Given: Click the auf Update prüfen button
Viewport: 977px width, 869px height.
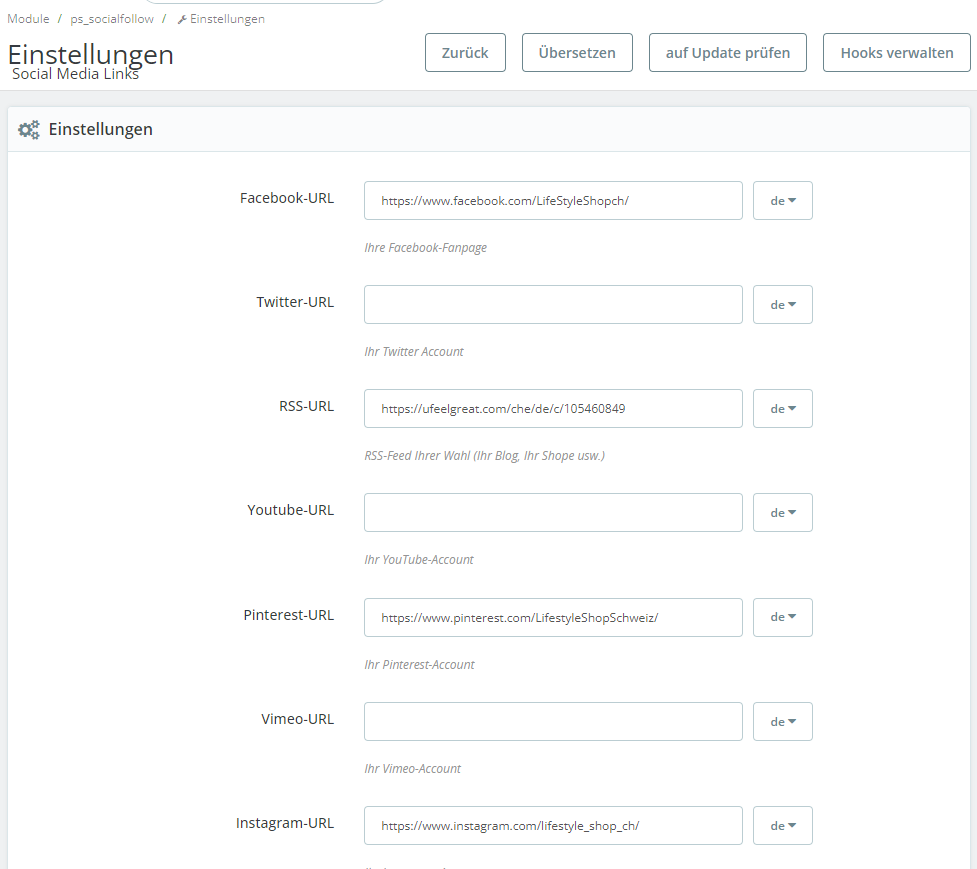Looking at the screenshot, I should click(x=728, y=53).
